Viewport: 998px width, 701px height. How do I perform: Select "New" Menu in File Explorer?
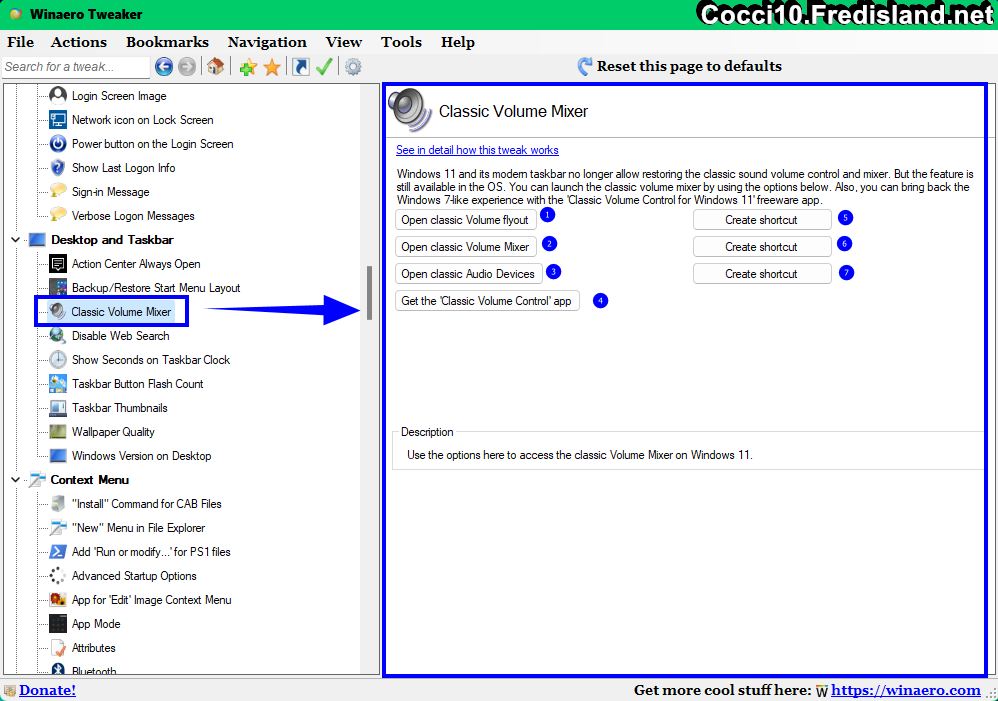click(138, 528)
